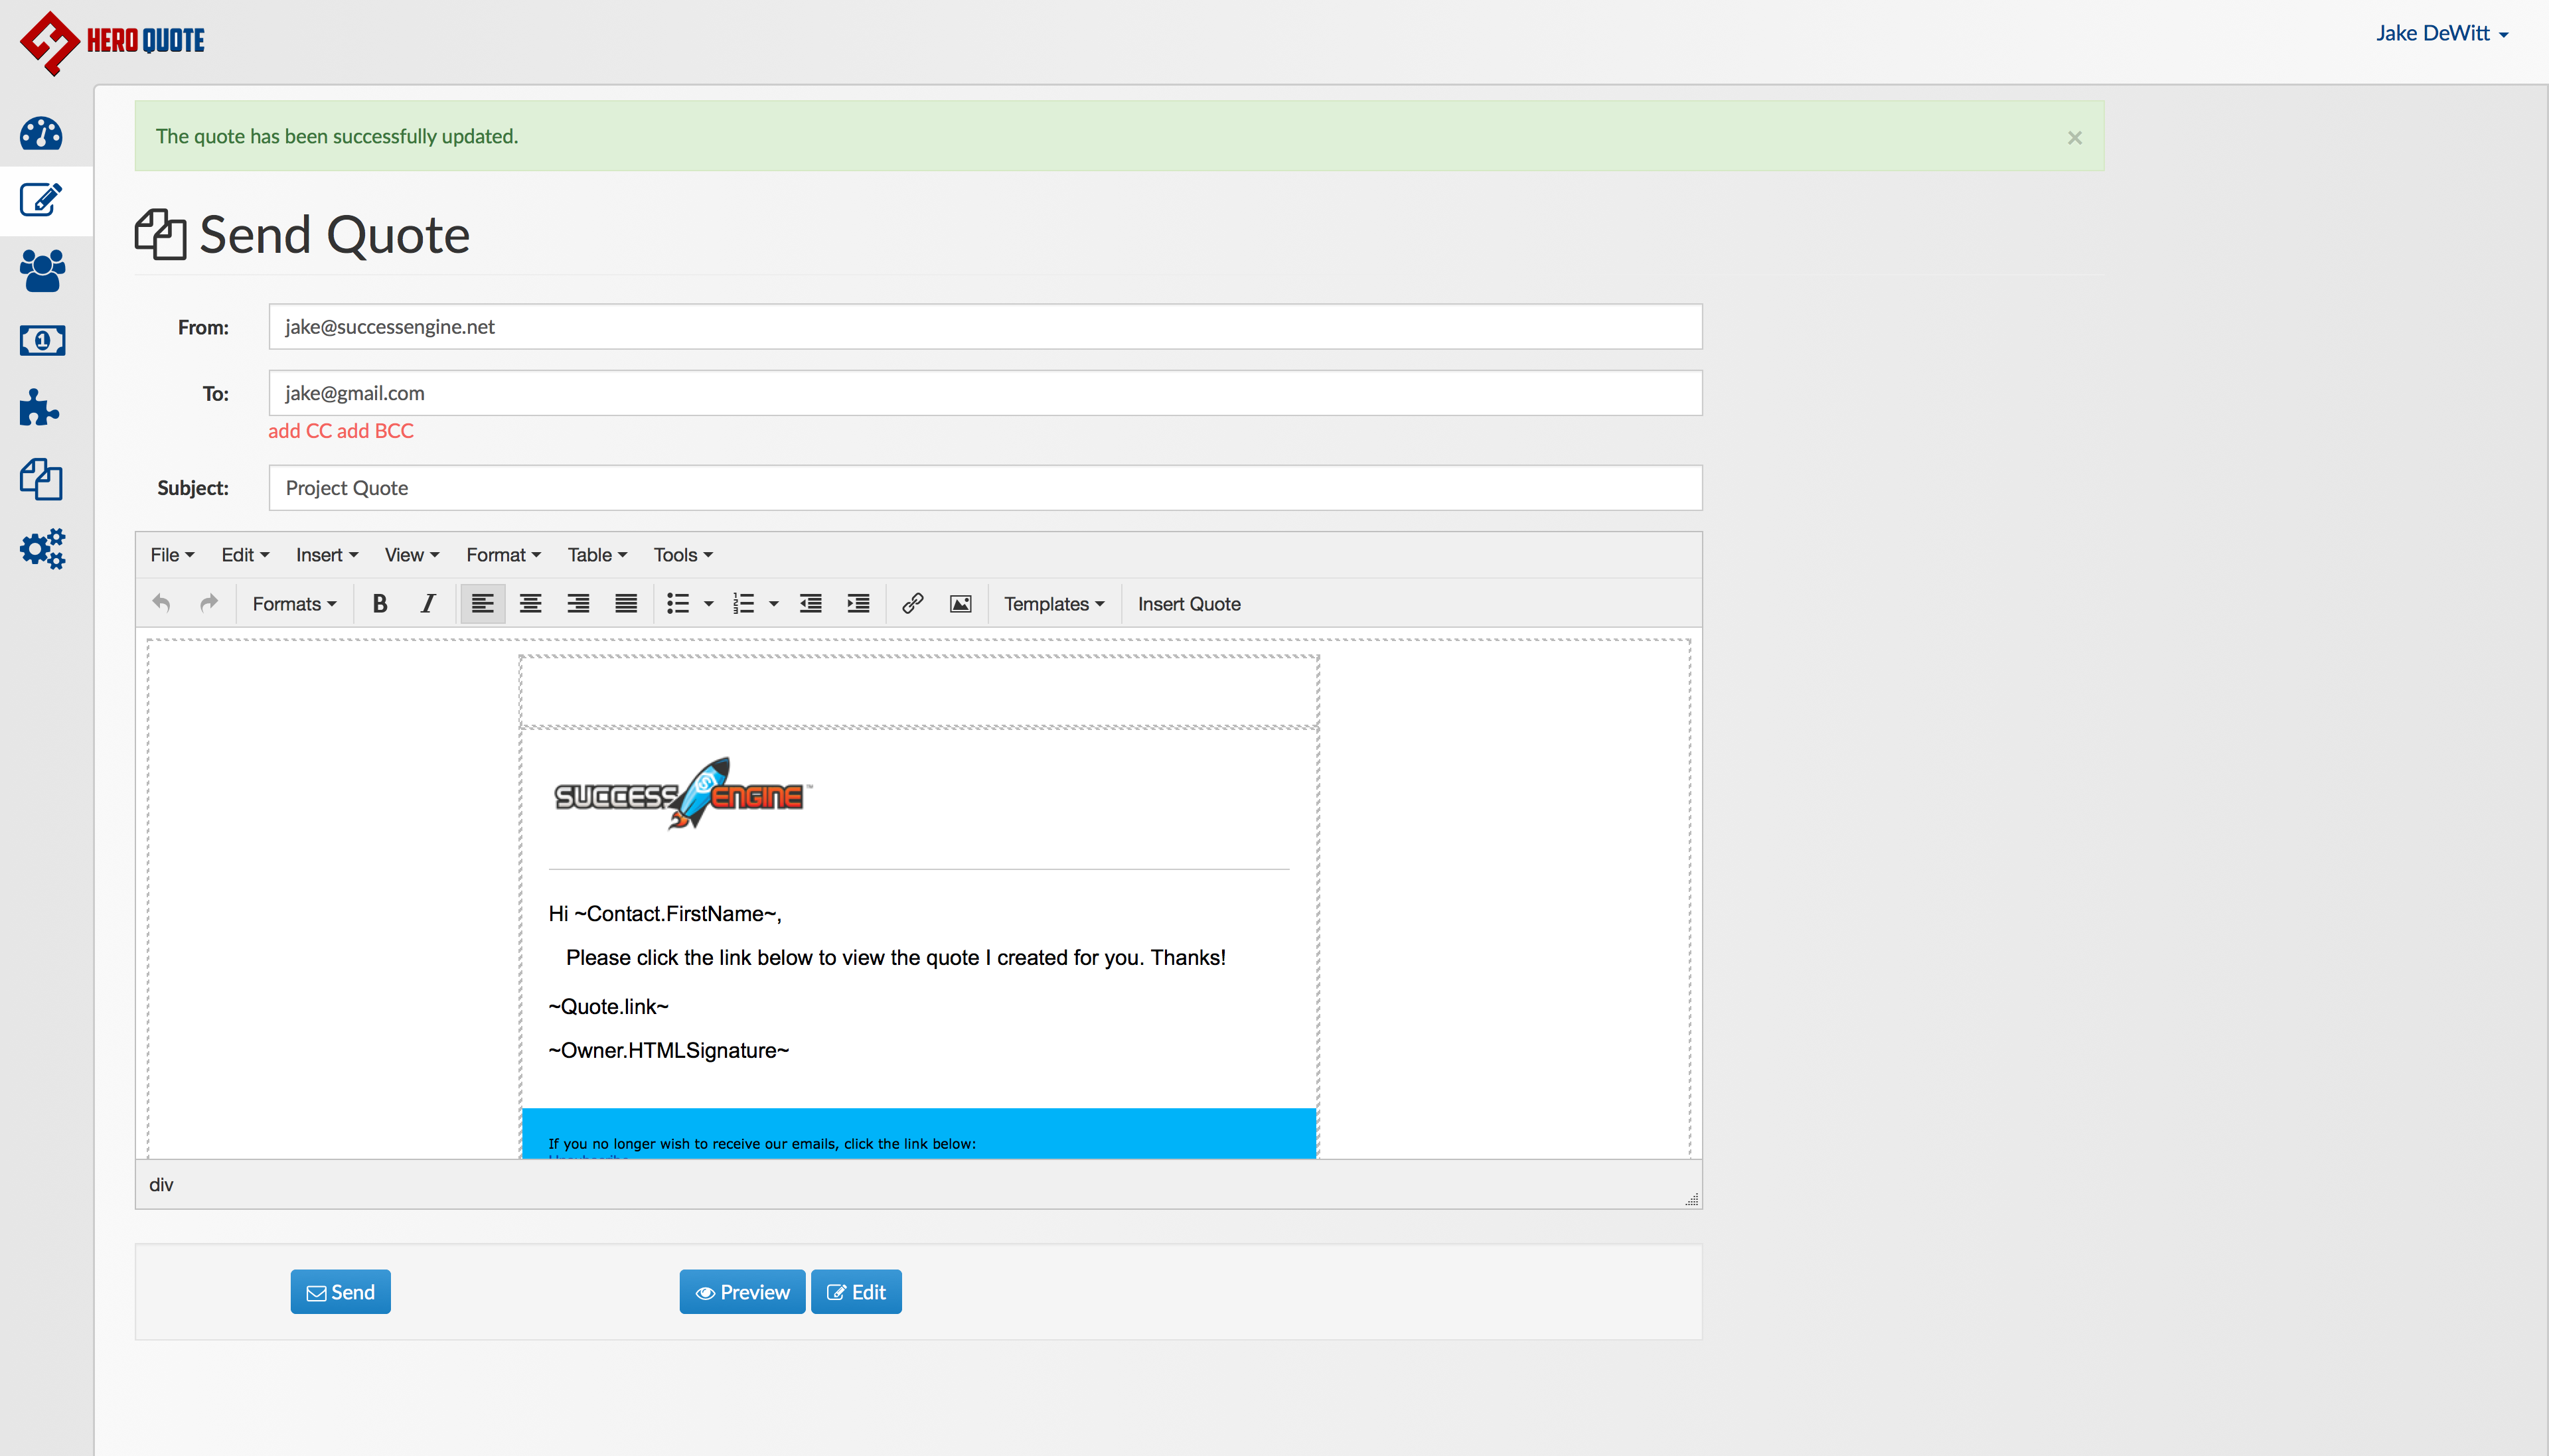Click the insert image toolbar icon
Image resolution: width=2549 pixels, height=1456 pixels.
tap(960, 603)
